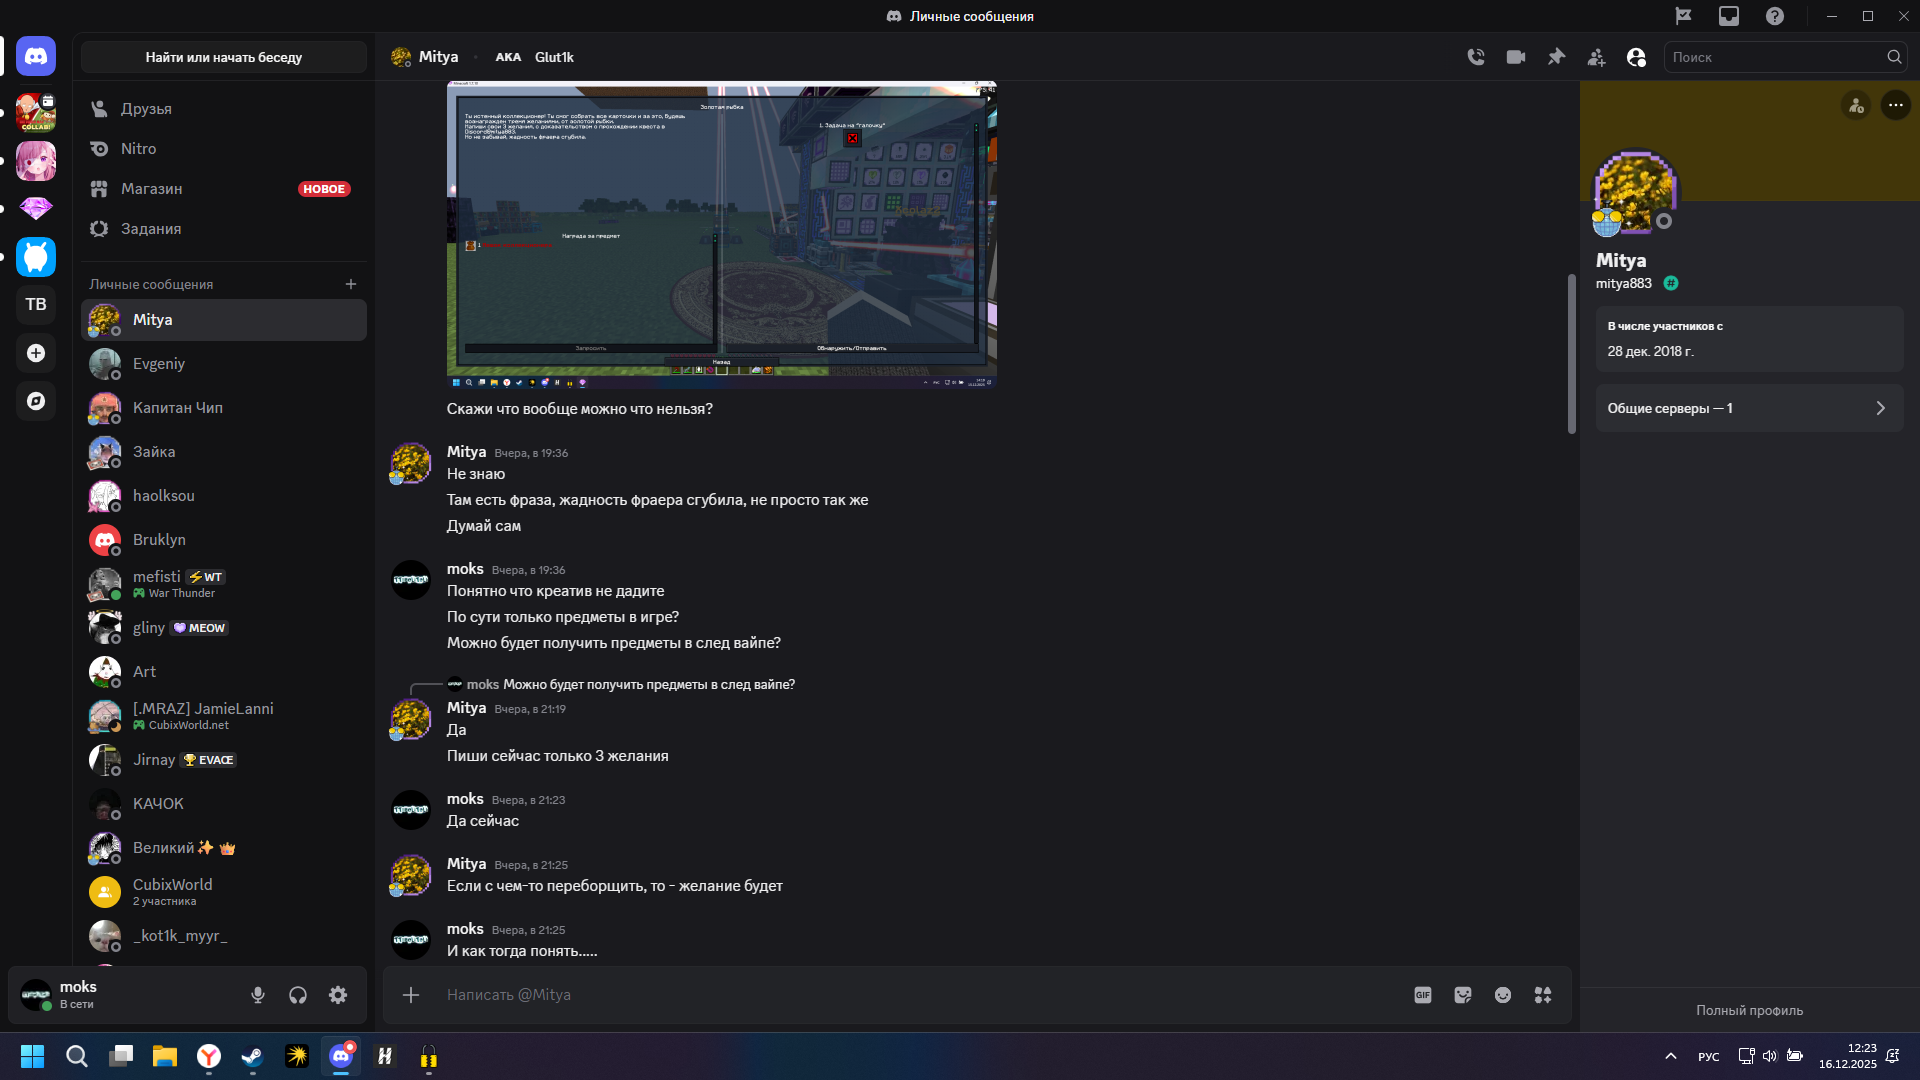Show hidden system tray icons
Image resolution: width=1920 pixels, height=1080 pixels.
coord(1670,1056)
